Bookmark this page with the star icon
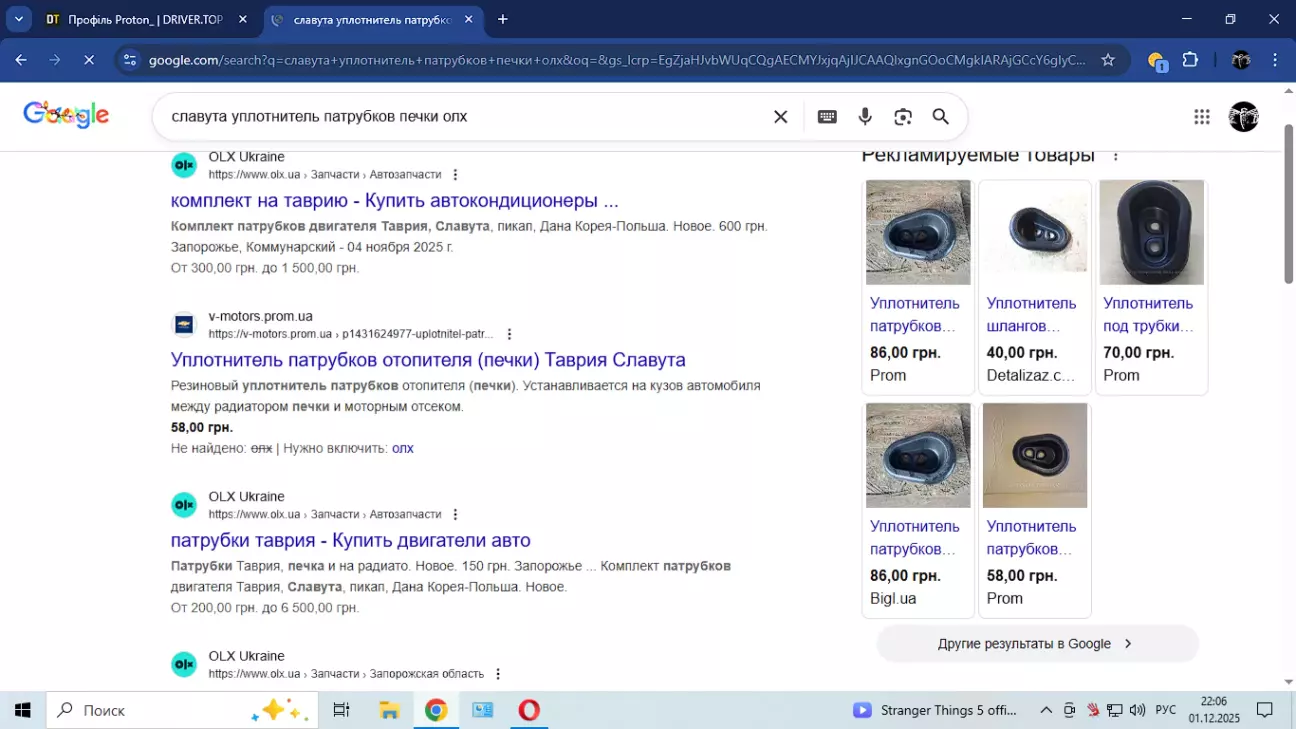This screenshot has width=1296, height=729. click(1108, 60)
